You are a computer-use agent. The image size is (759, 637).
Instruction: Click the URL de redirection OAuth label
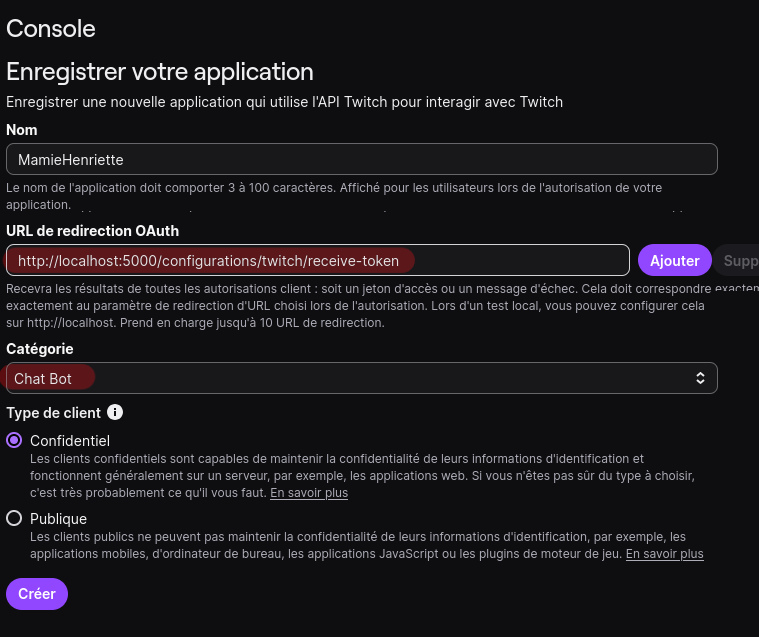point(92,231)
